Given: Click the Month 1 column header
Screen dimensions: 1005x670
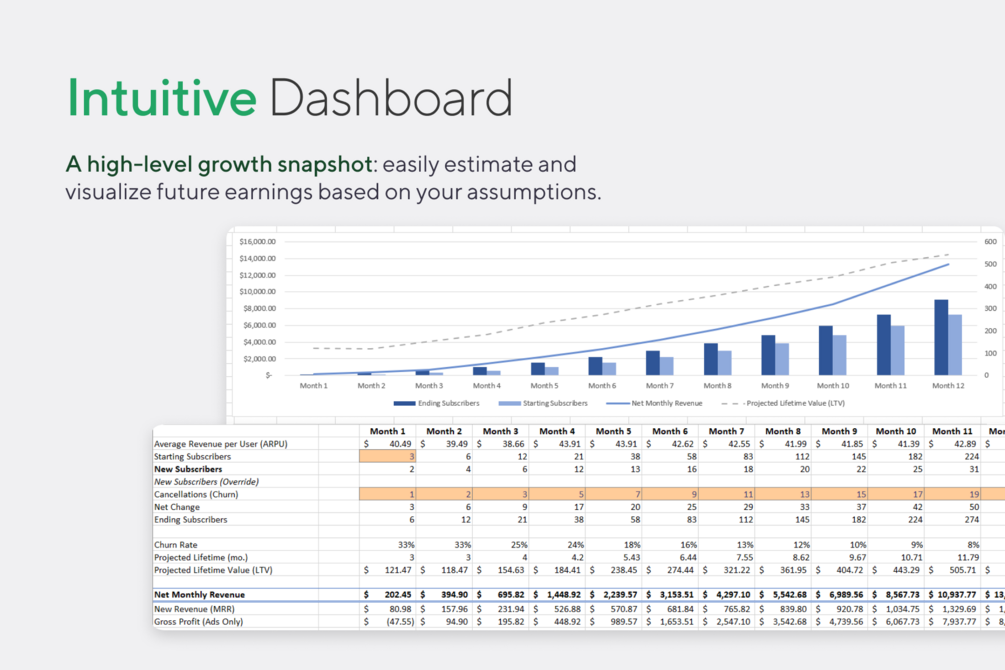Looking at the screenshot, I should coord(387,431).
